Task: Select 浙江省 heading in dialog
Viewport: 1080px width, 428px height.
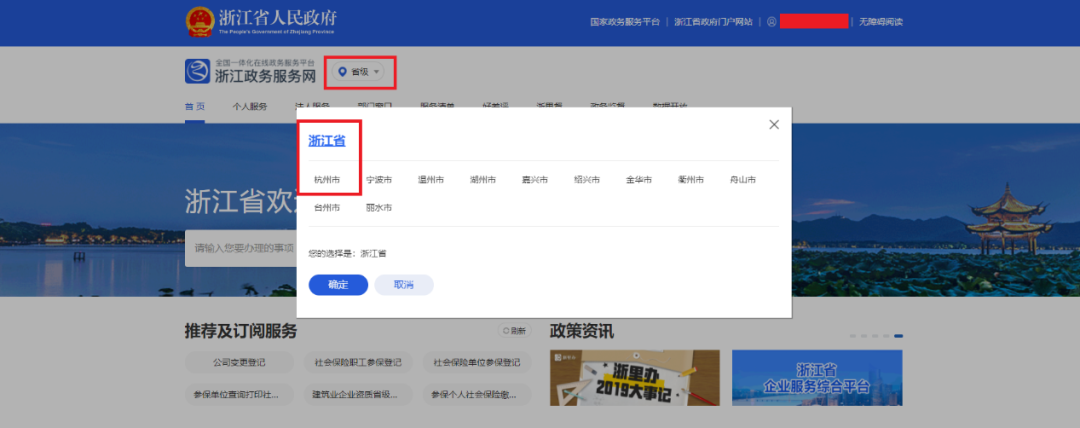Action: coord(326,141)
